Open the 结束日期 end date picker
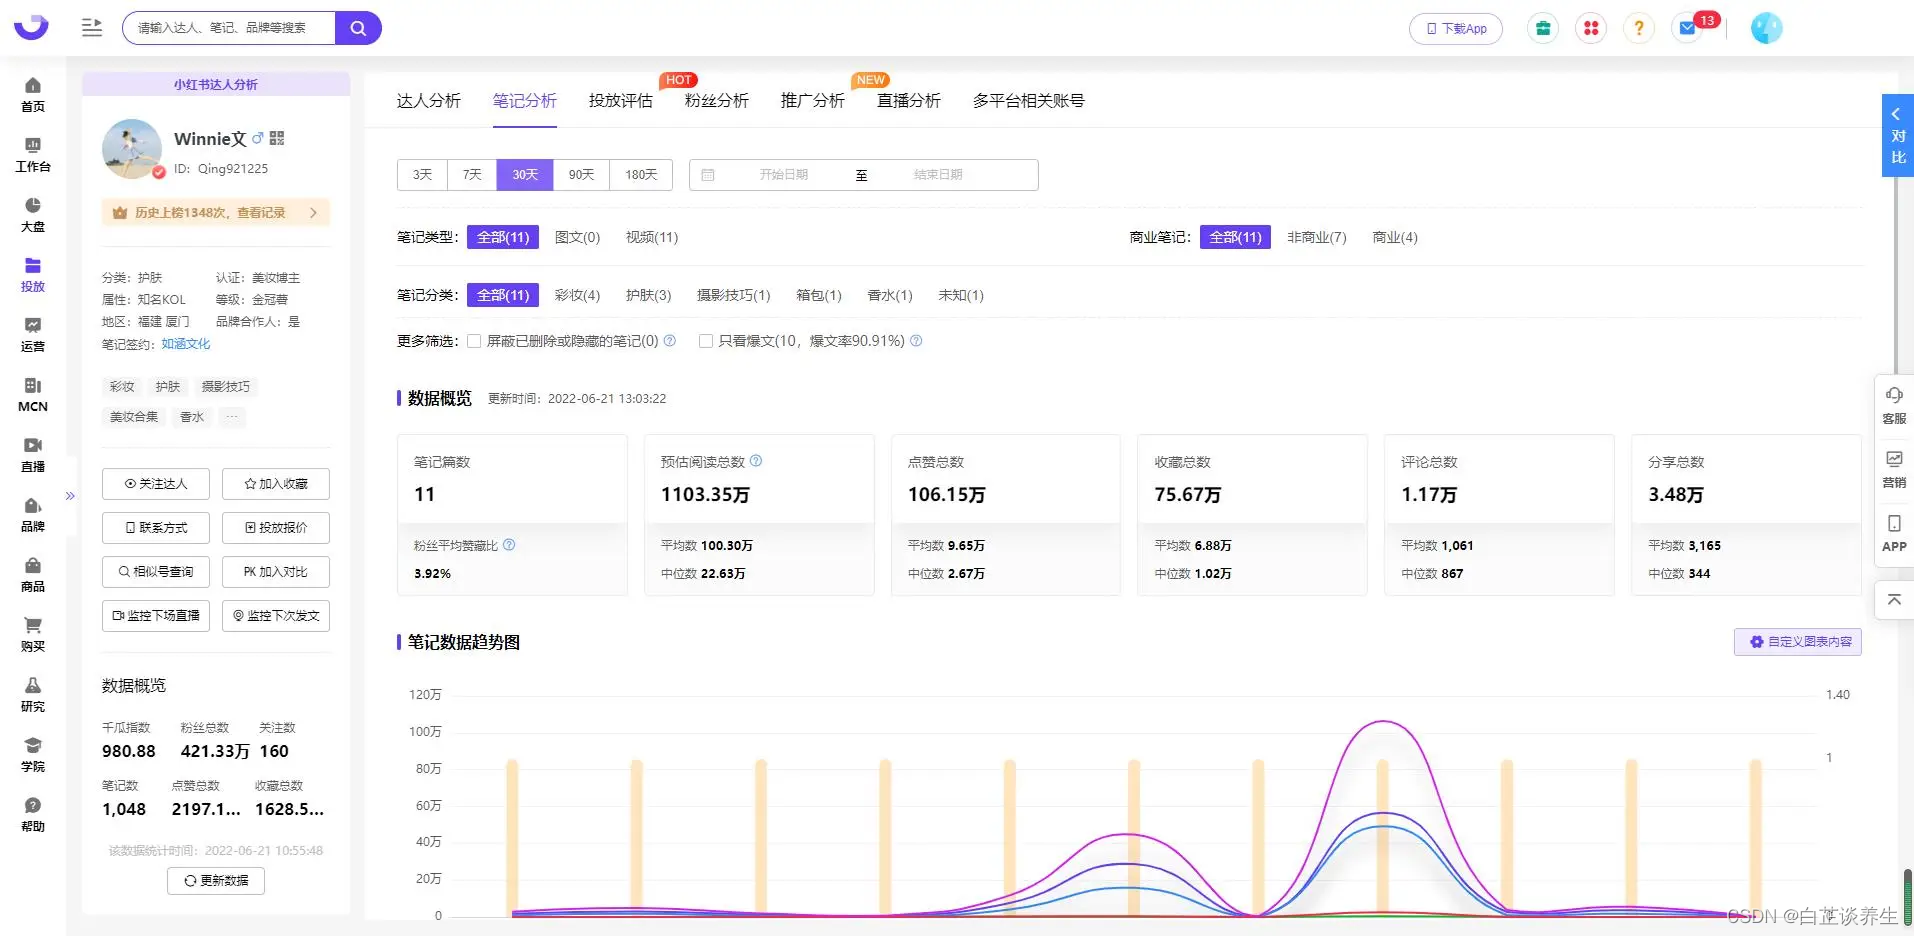This screenshot has width=1914, height=936. tap(938, 174)
